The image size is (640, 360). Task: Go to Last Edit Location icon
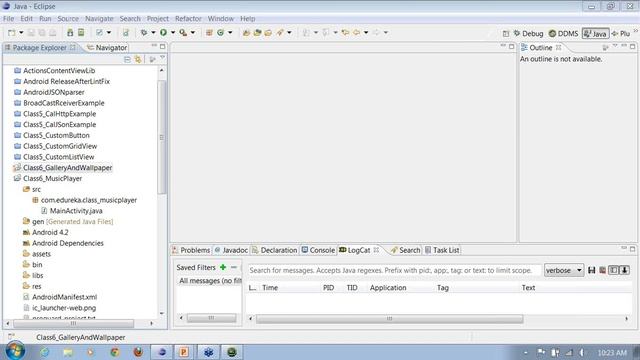(x=345, y=33)
